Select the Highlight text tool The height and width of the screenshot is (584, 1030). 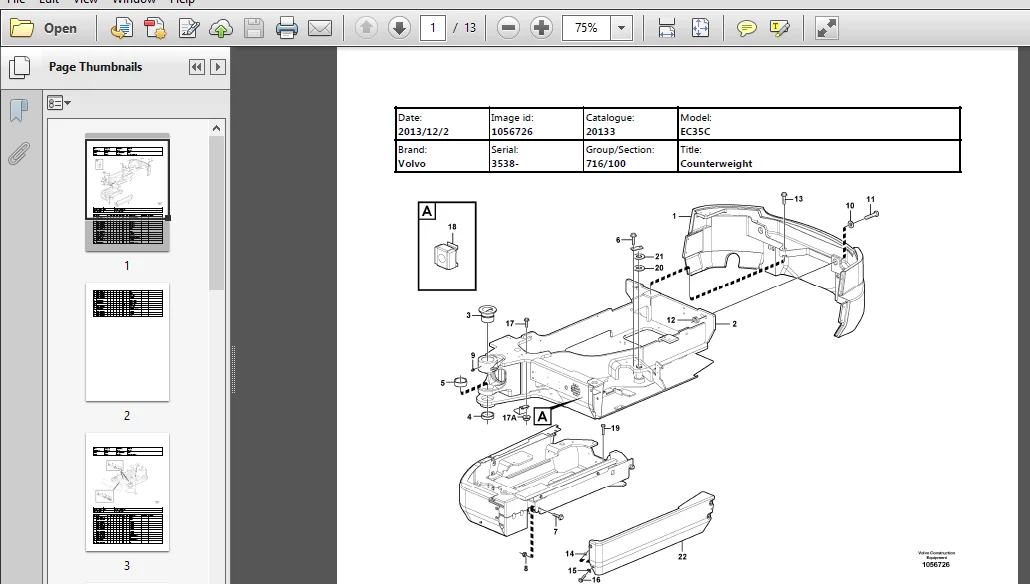point(779,28)
